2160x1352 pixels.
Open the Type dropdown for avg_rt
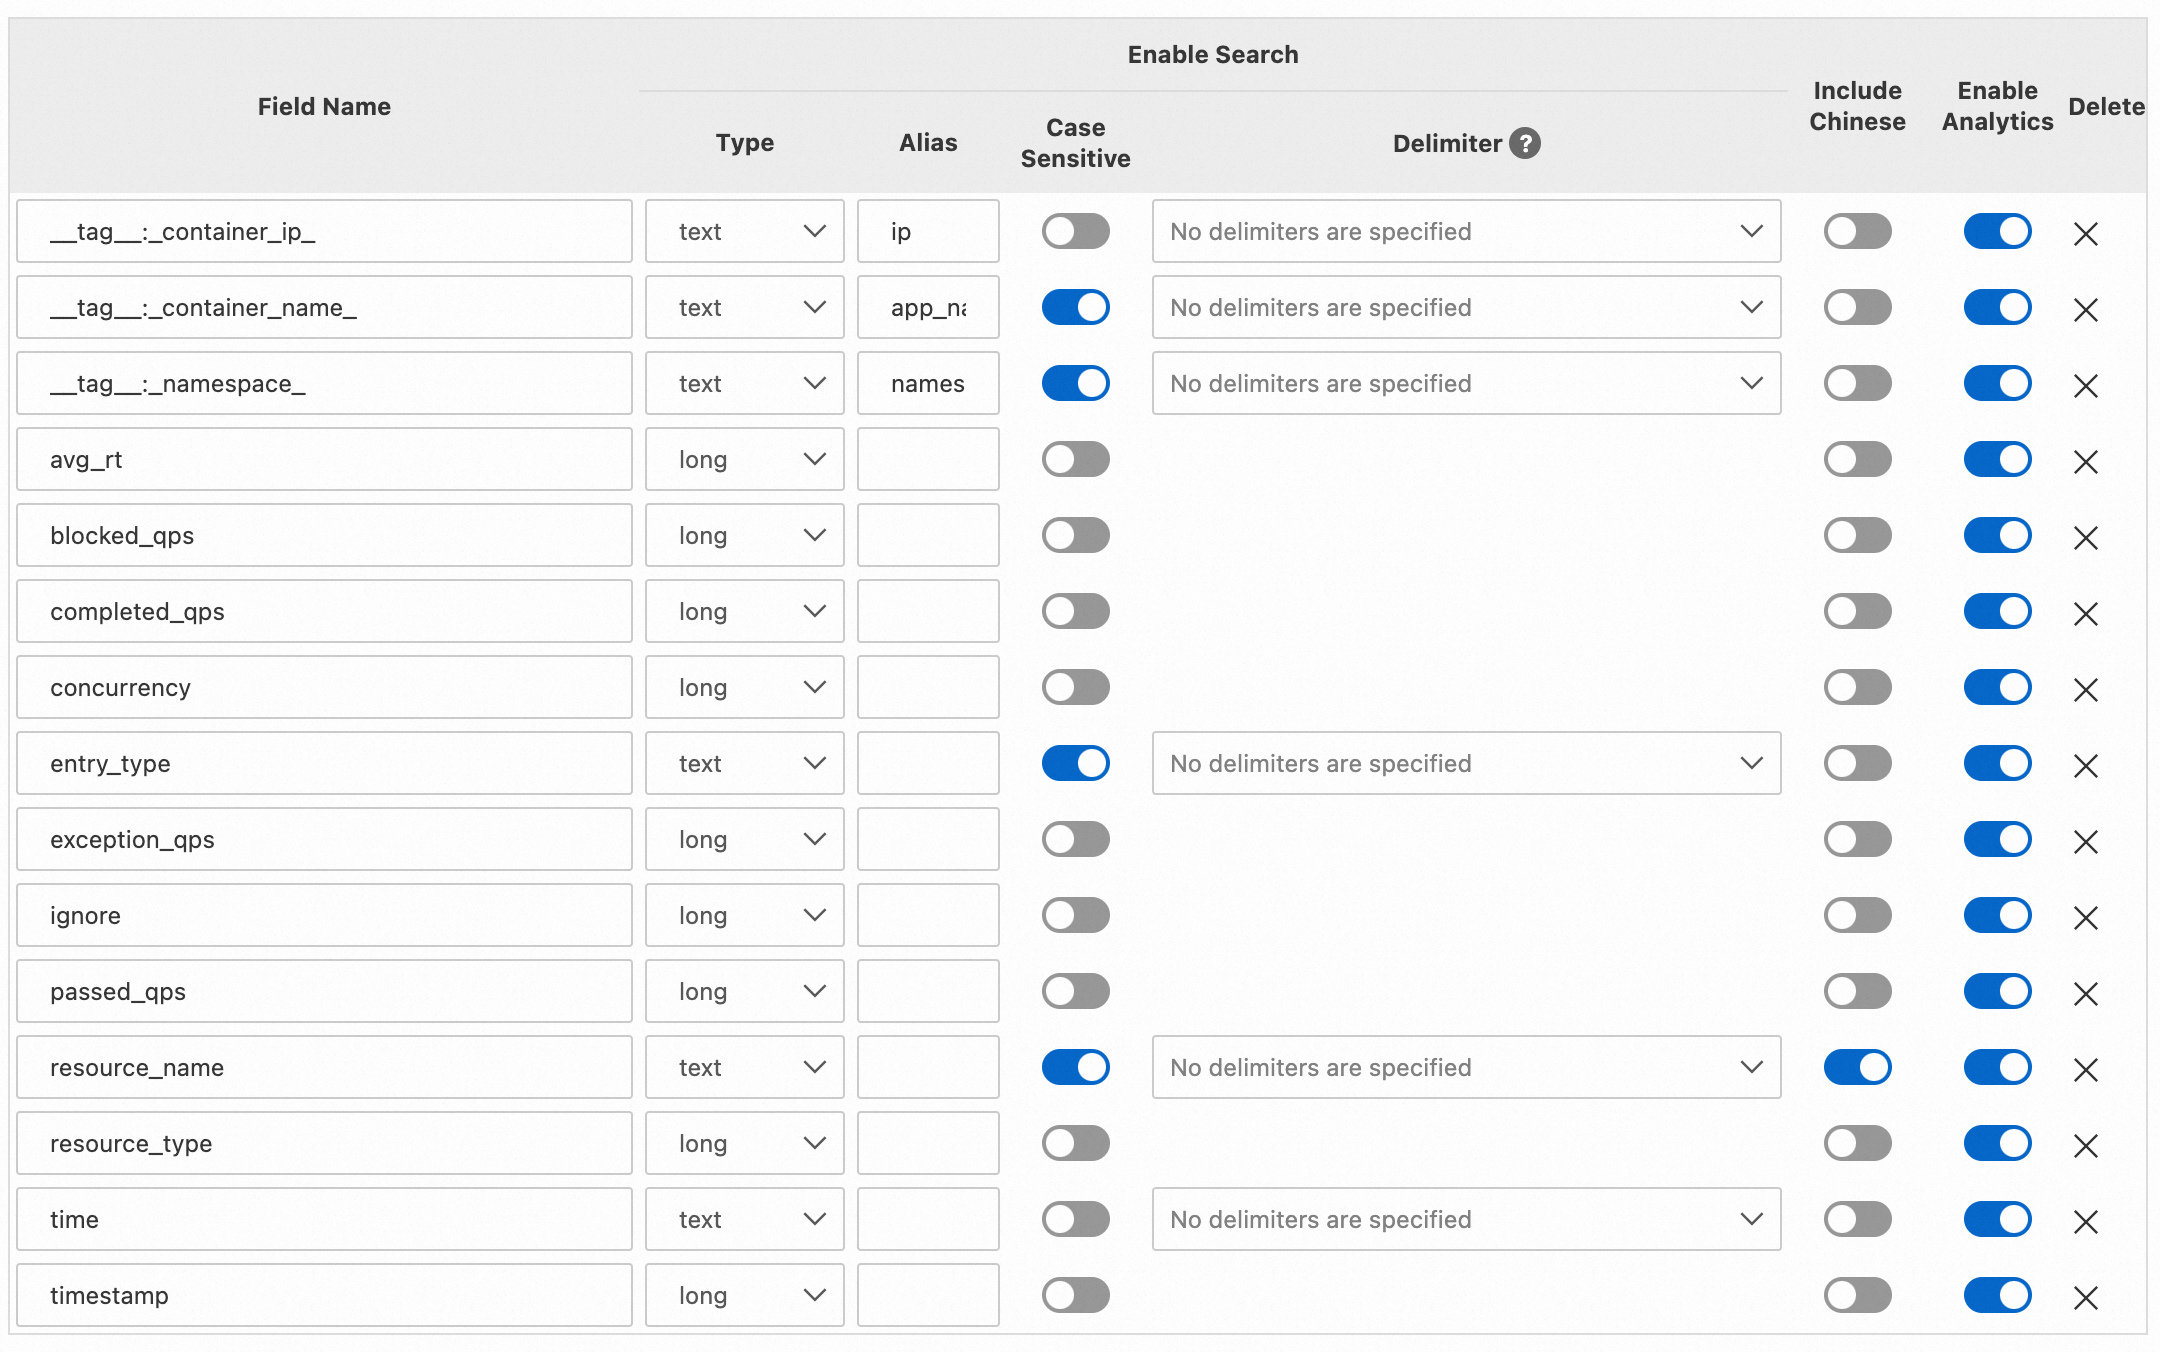point(744,459)
